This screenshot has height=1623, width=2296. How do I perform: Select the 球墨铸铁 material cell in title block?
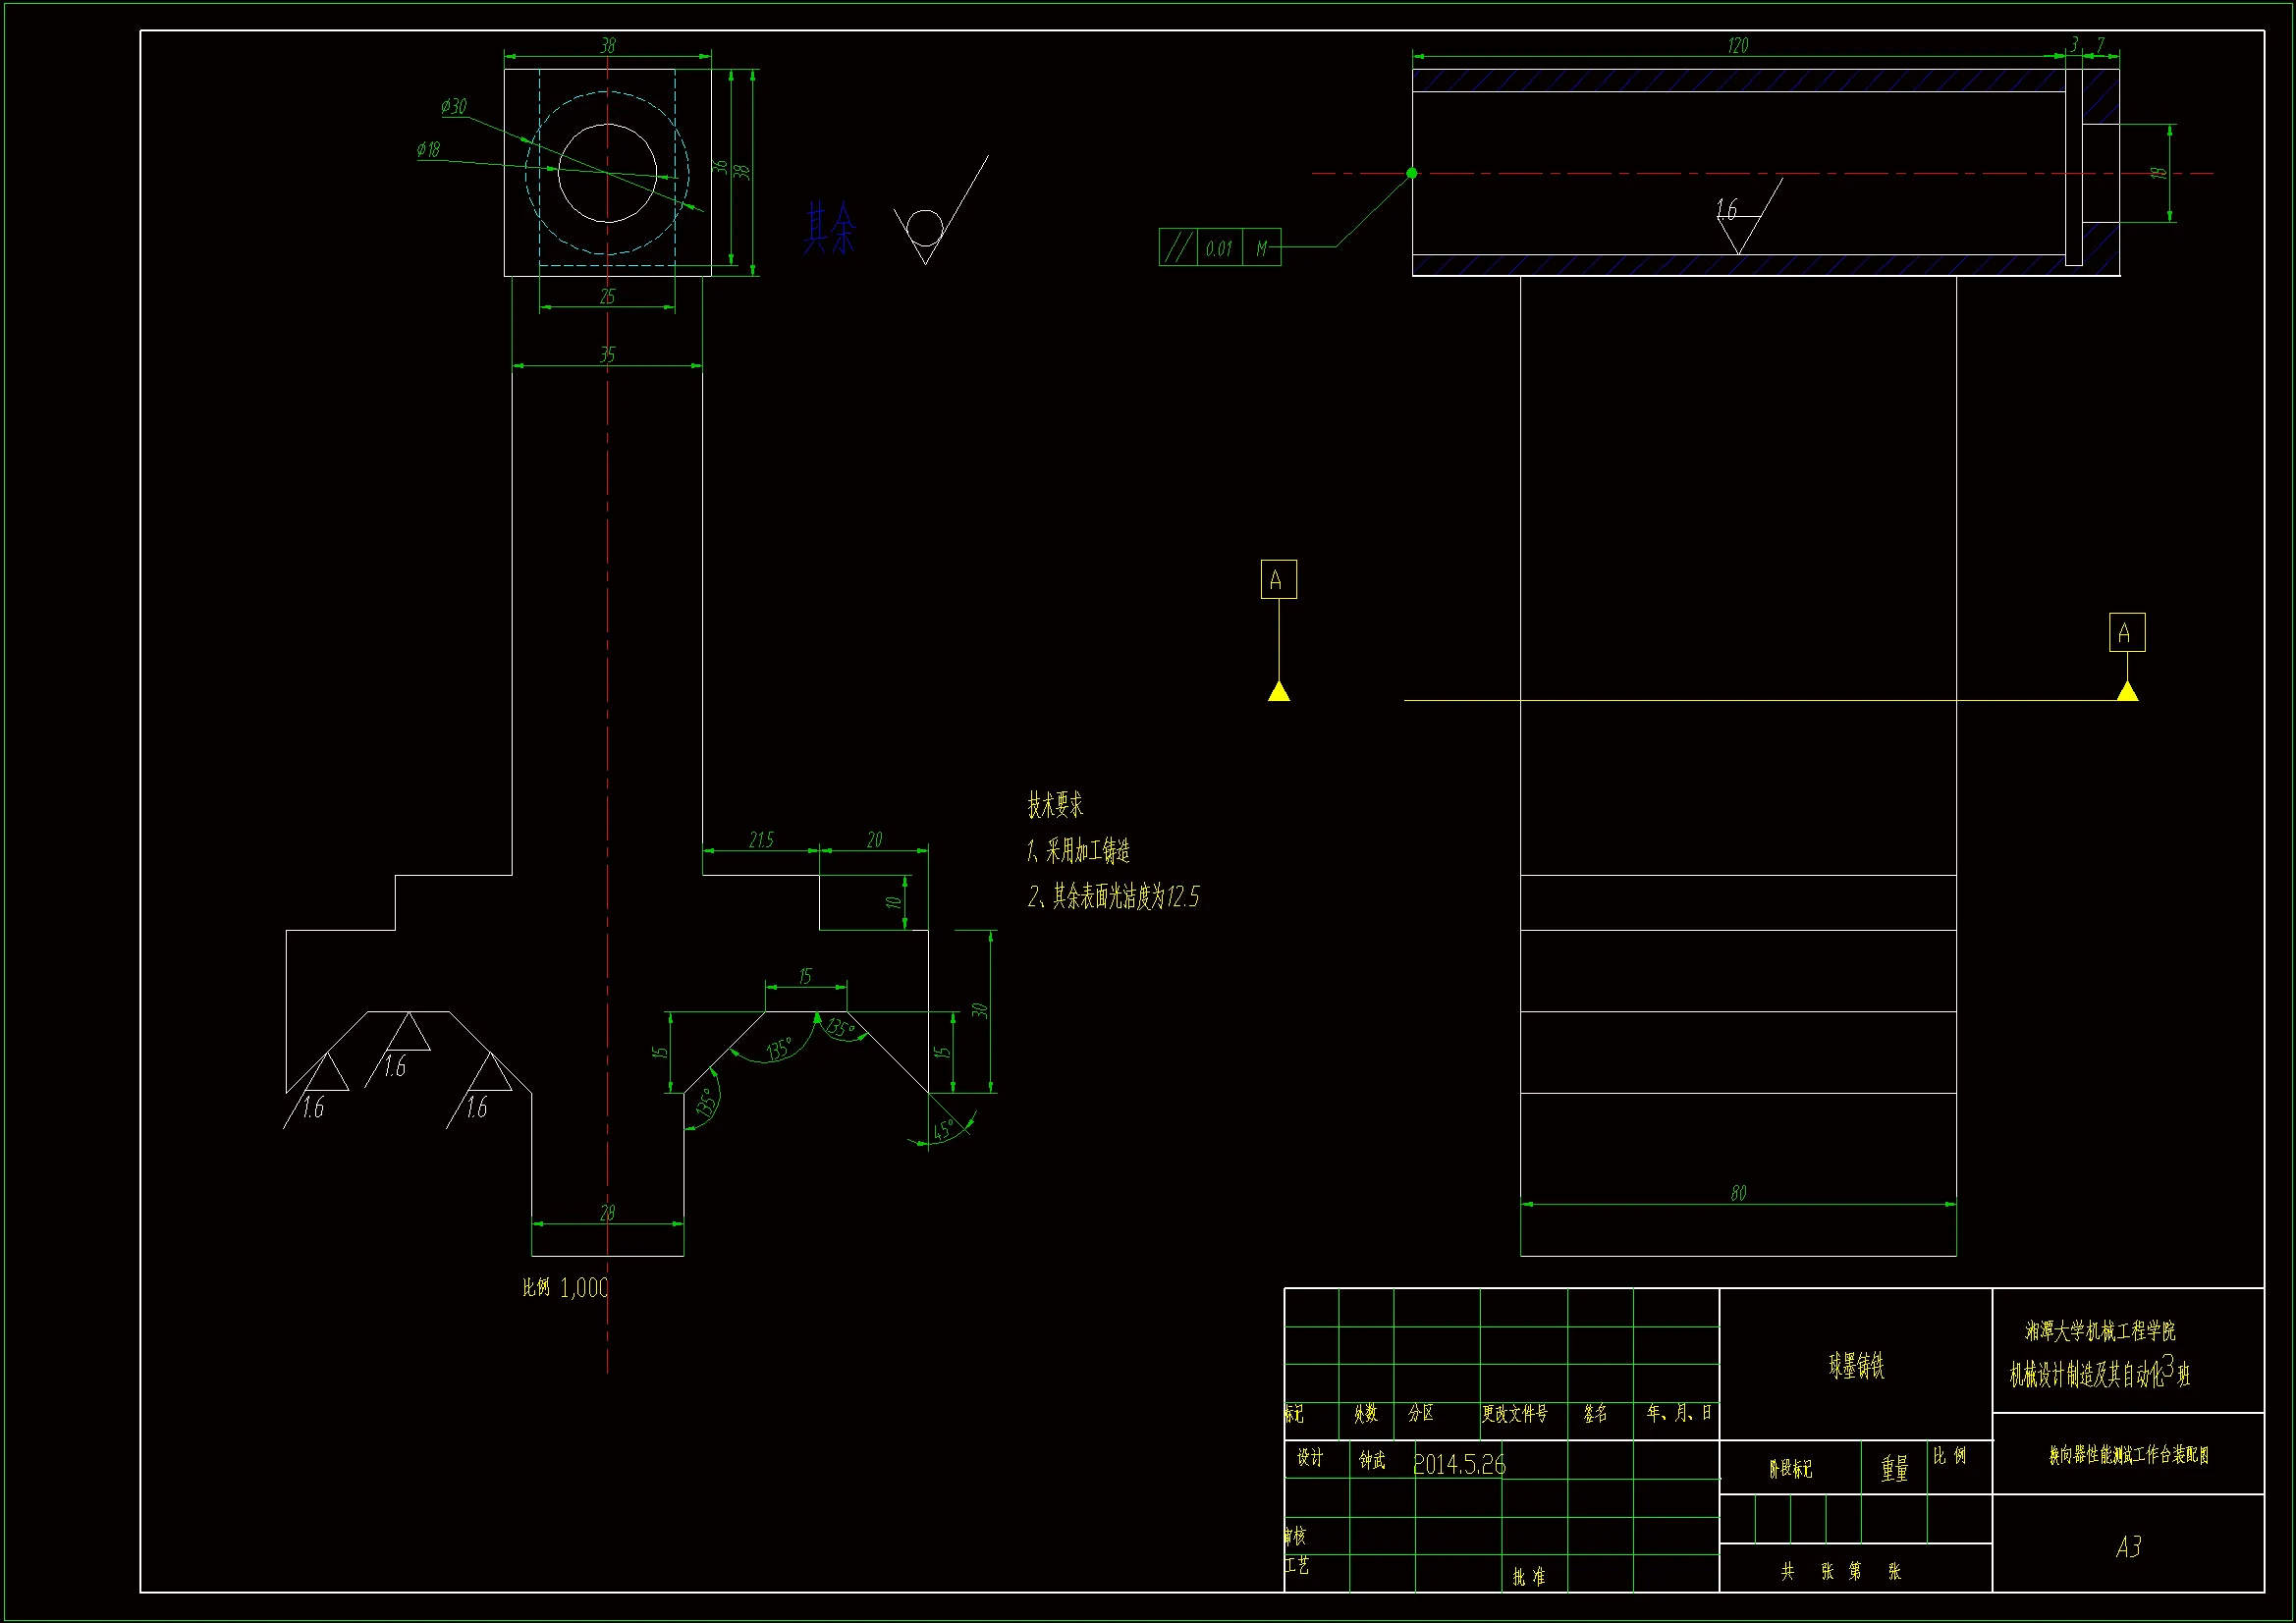[x=1855, y=1365]
